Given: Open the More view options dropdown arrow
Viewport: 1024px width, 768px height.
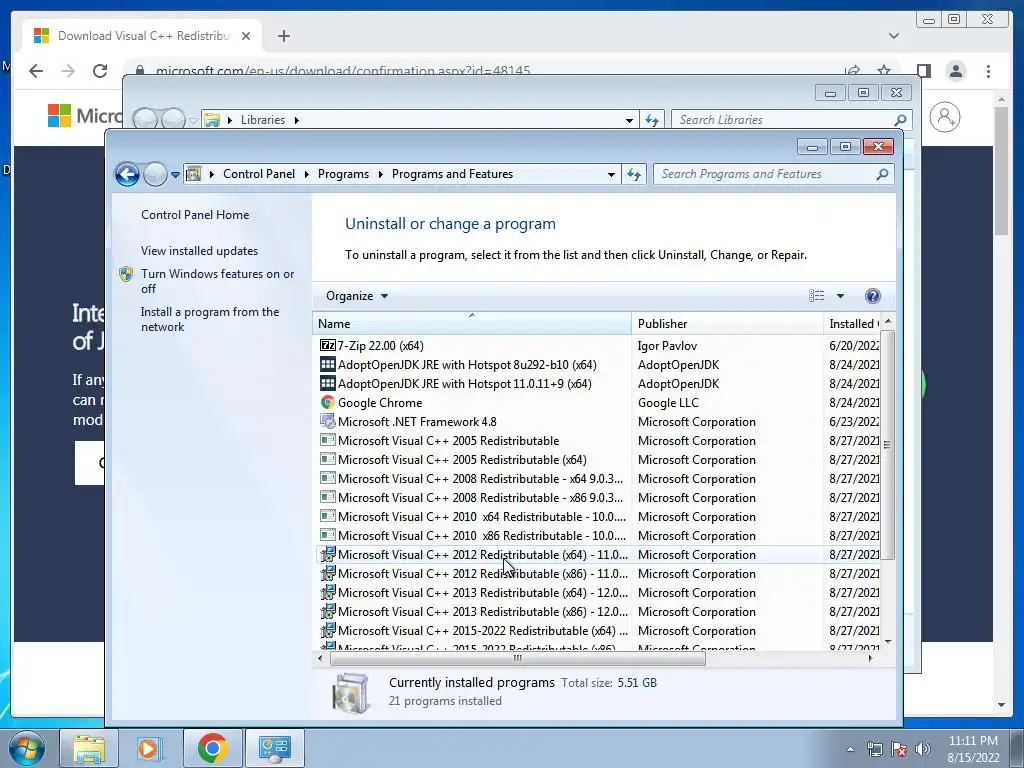Looking at the screenshot, I should click(x=840, y=296).
